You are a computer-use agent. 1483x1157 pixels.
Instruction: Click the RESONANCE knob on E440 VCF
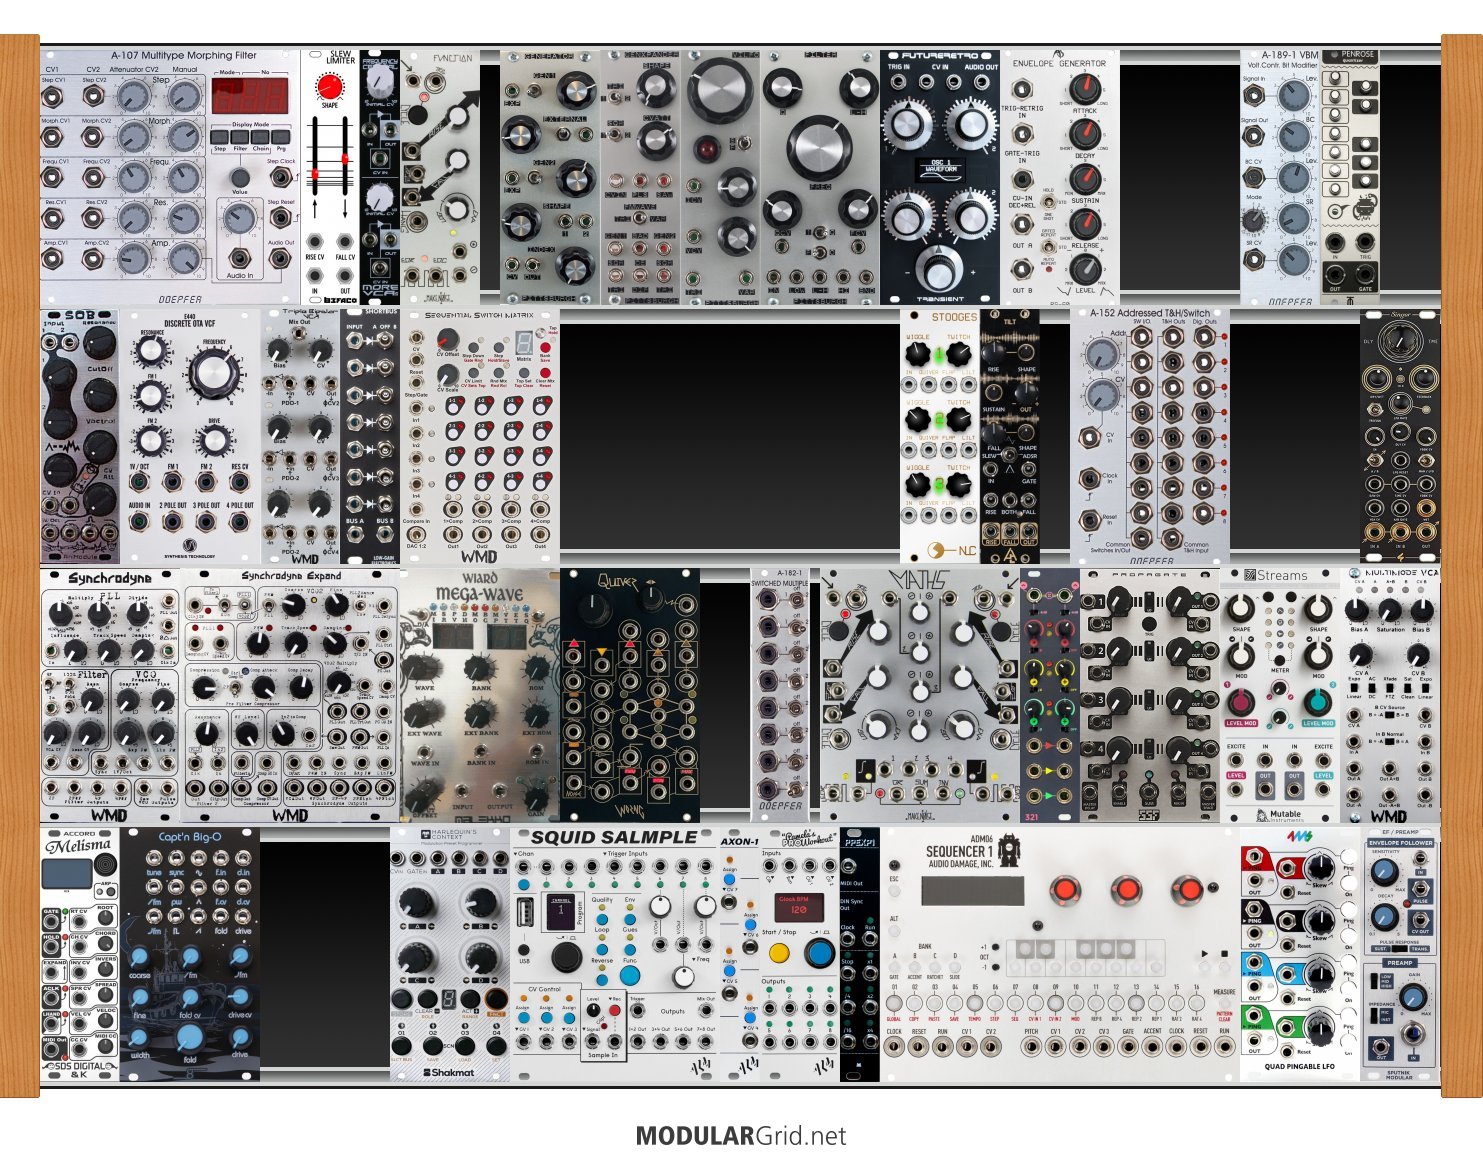click(x=152, y=351)
